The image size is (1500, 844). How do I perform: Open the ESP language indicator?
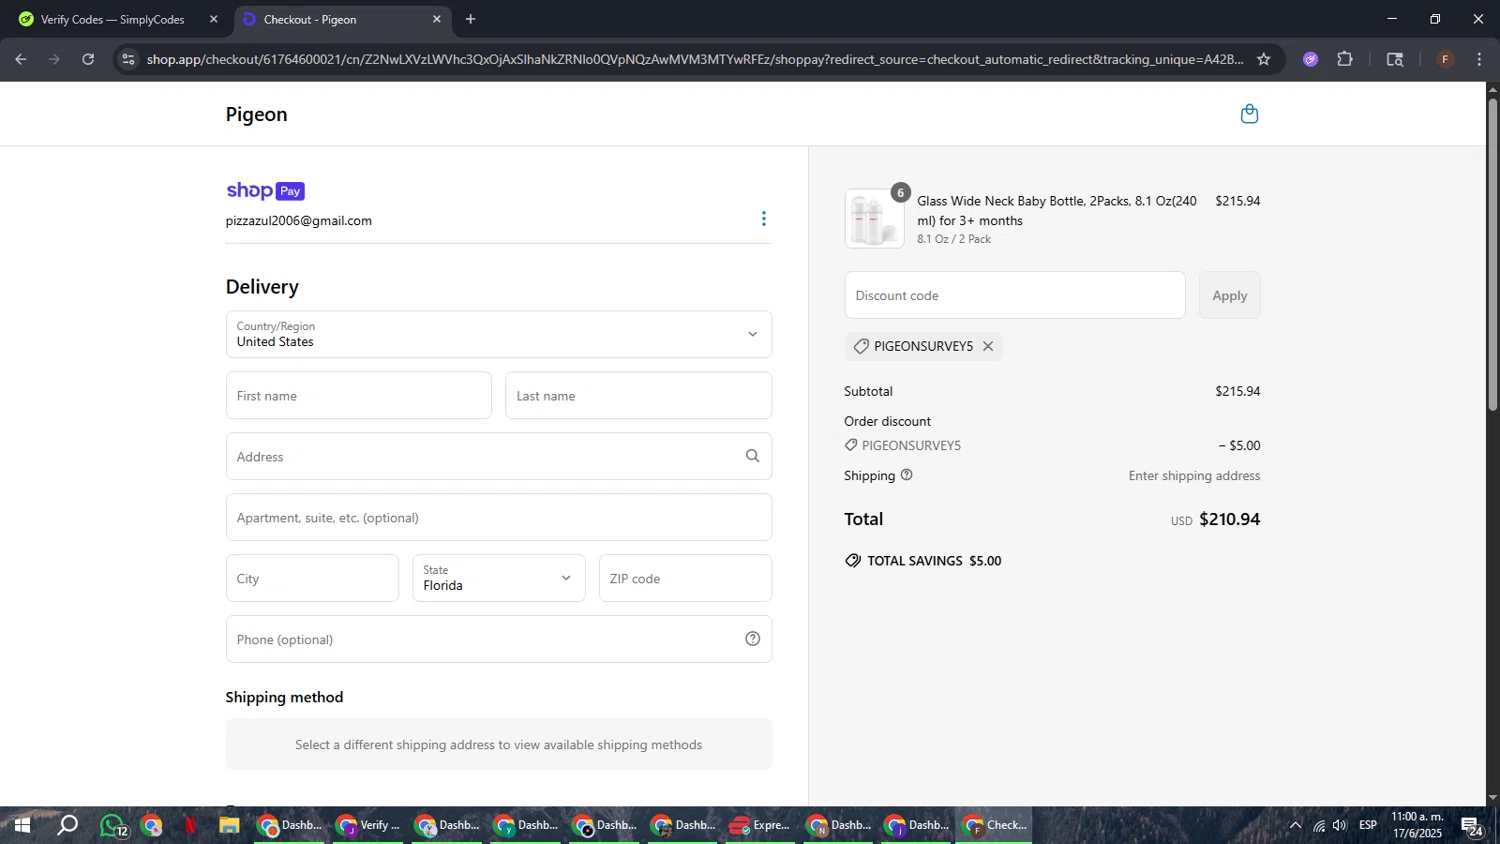1368,826
